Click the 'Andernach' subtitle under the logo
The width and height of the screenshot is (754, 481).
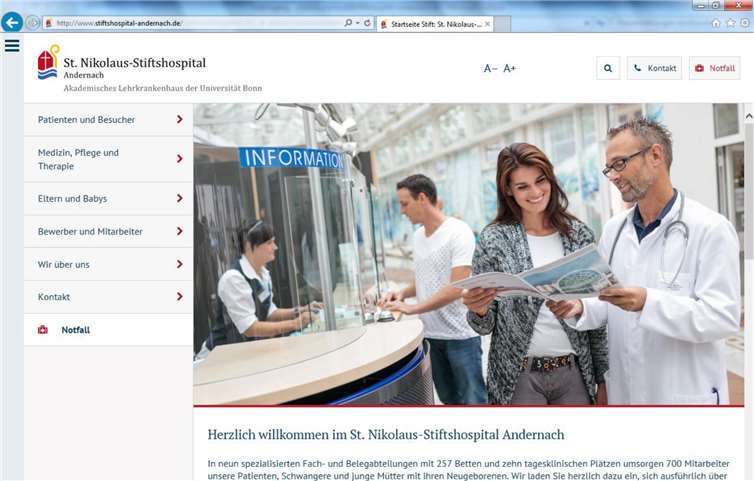click(84, 75)
